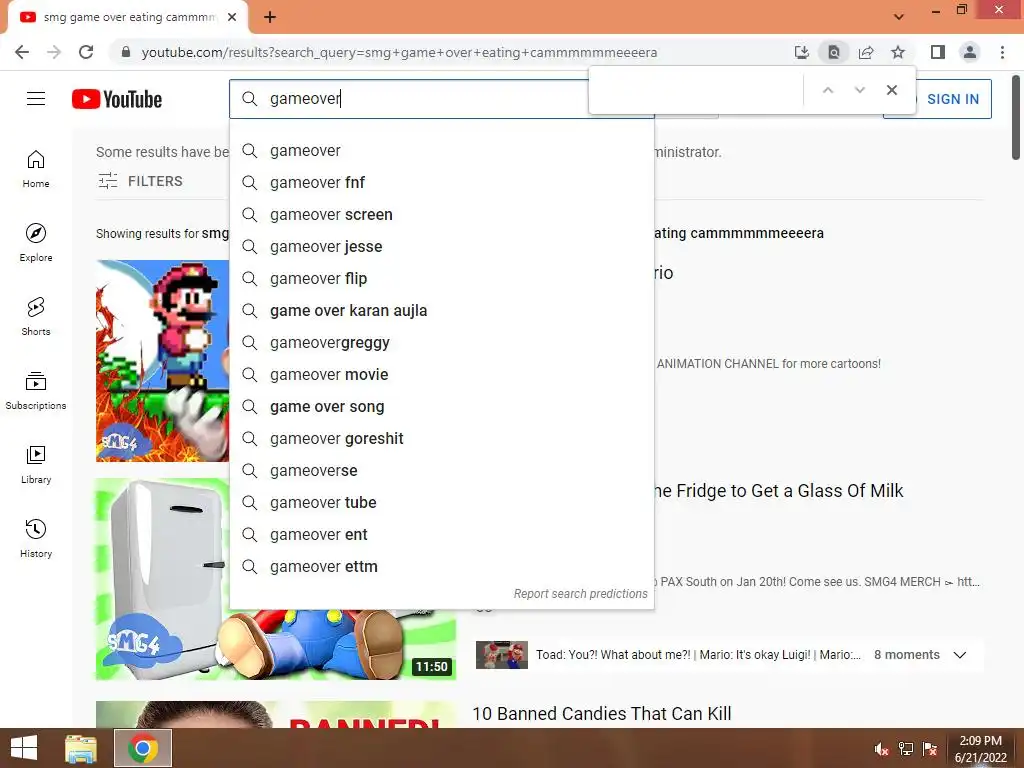Open History in the sidebar
1024x768 pixels.
36,538
